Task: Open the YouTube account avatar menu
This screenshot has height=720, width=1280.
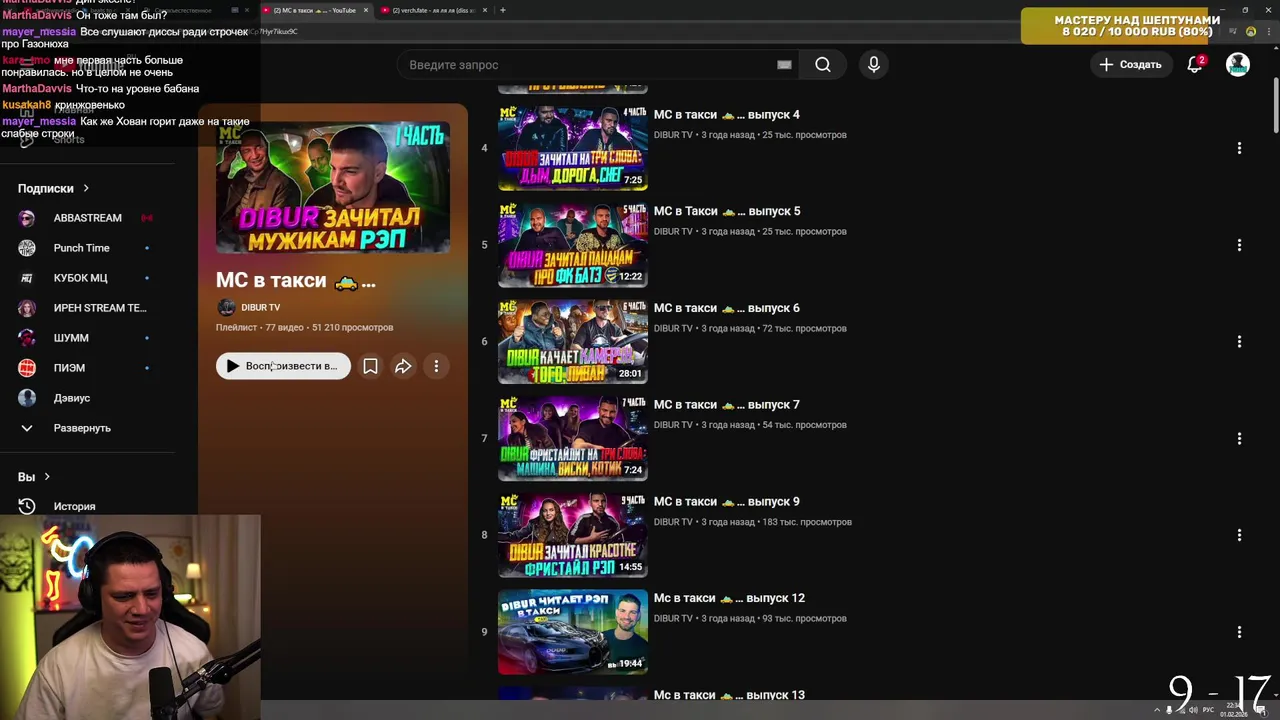Action: coord(1238,65)
